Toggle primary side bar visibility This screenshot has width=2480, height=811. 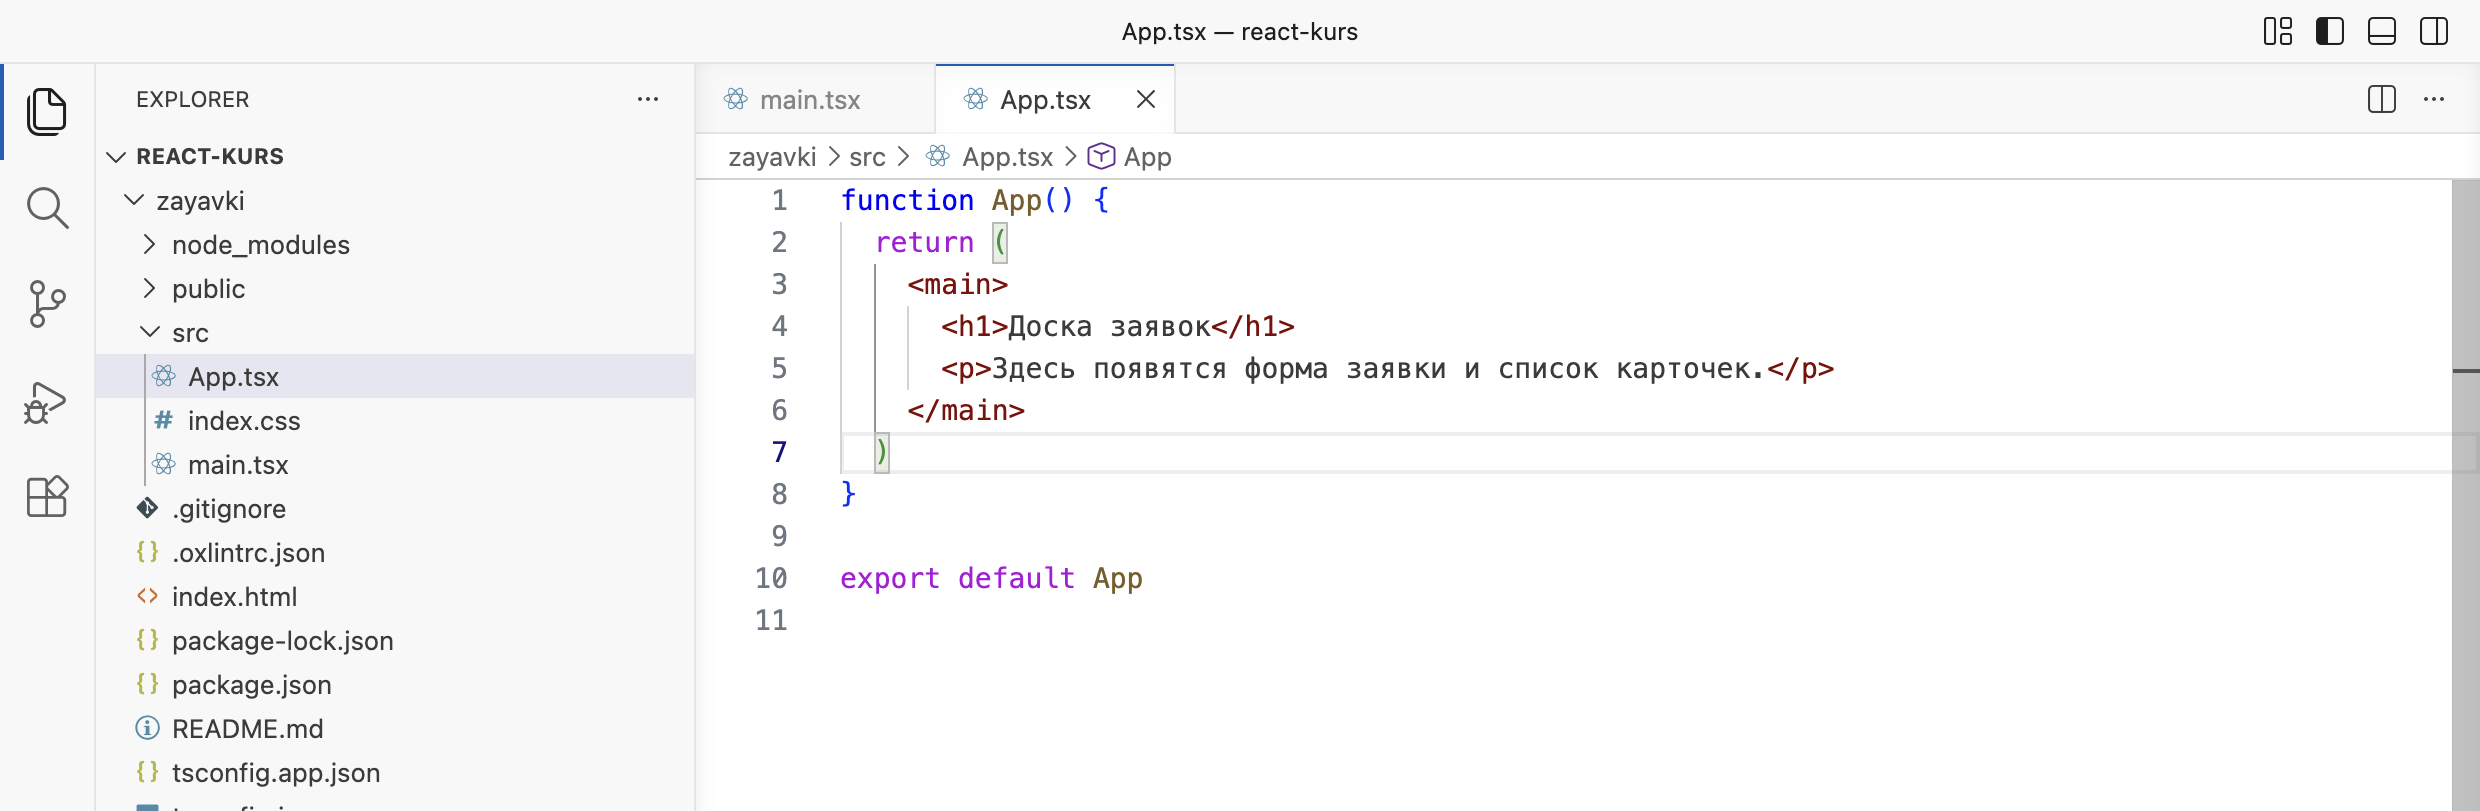coord(2330,32)
